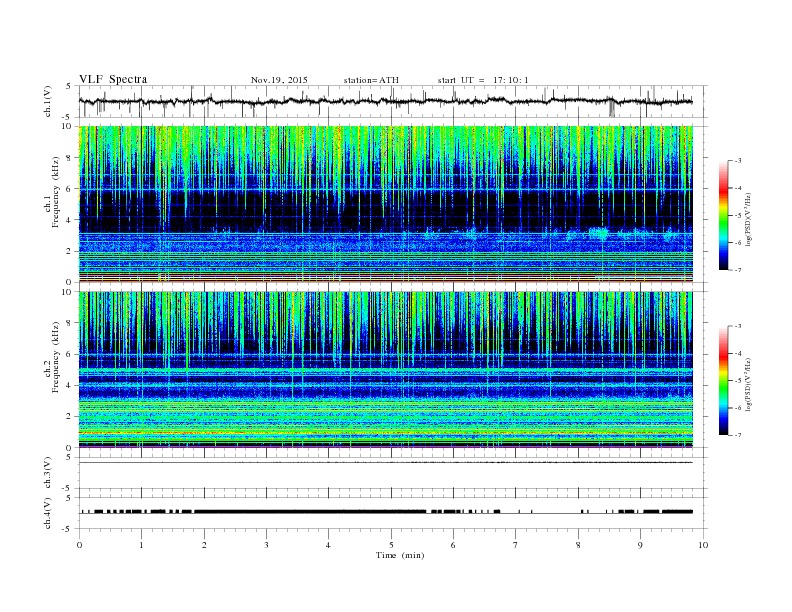Click the ch.2 spectrogram color scale bar
The height and width of the screenshot is (612, 792).
tap(723, 381)
